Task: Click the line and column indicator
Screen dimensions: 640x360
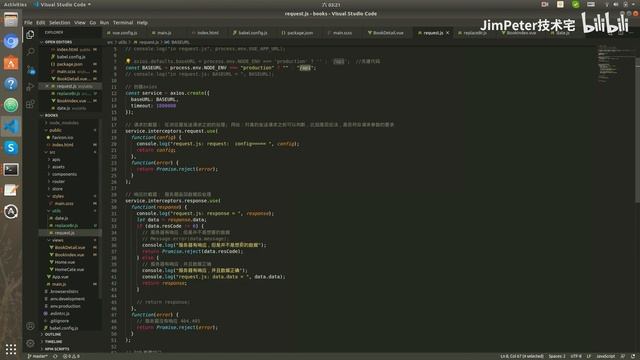Action: point(522,356)
